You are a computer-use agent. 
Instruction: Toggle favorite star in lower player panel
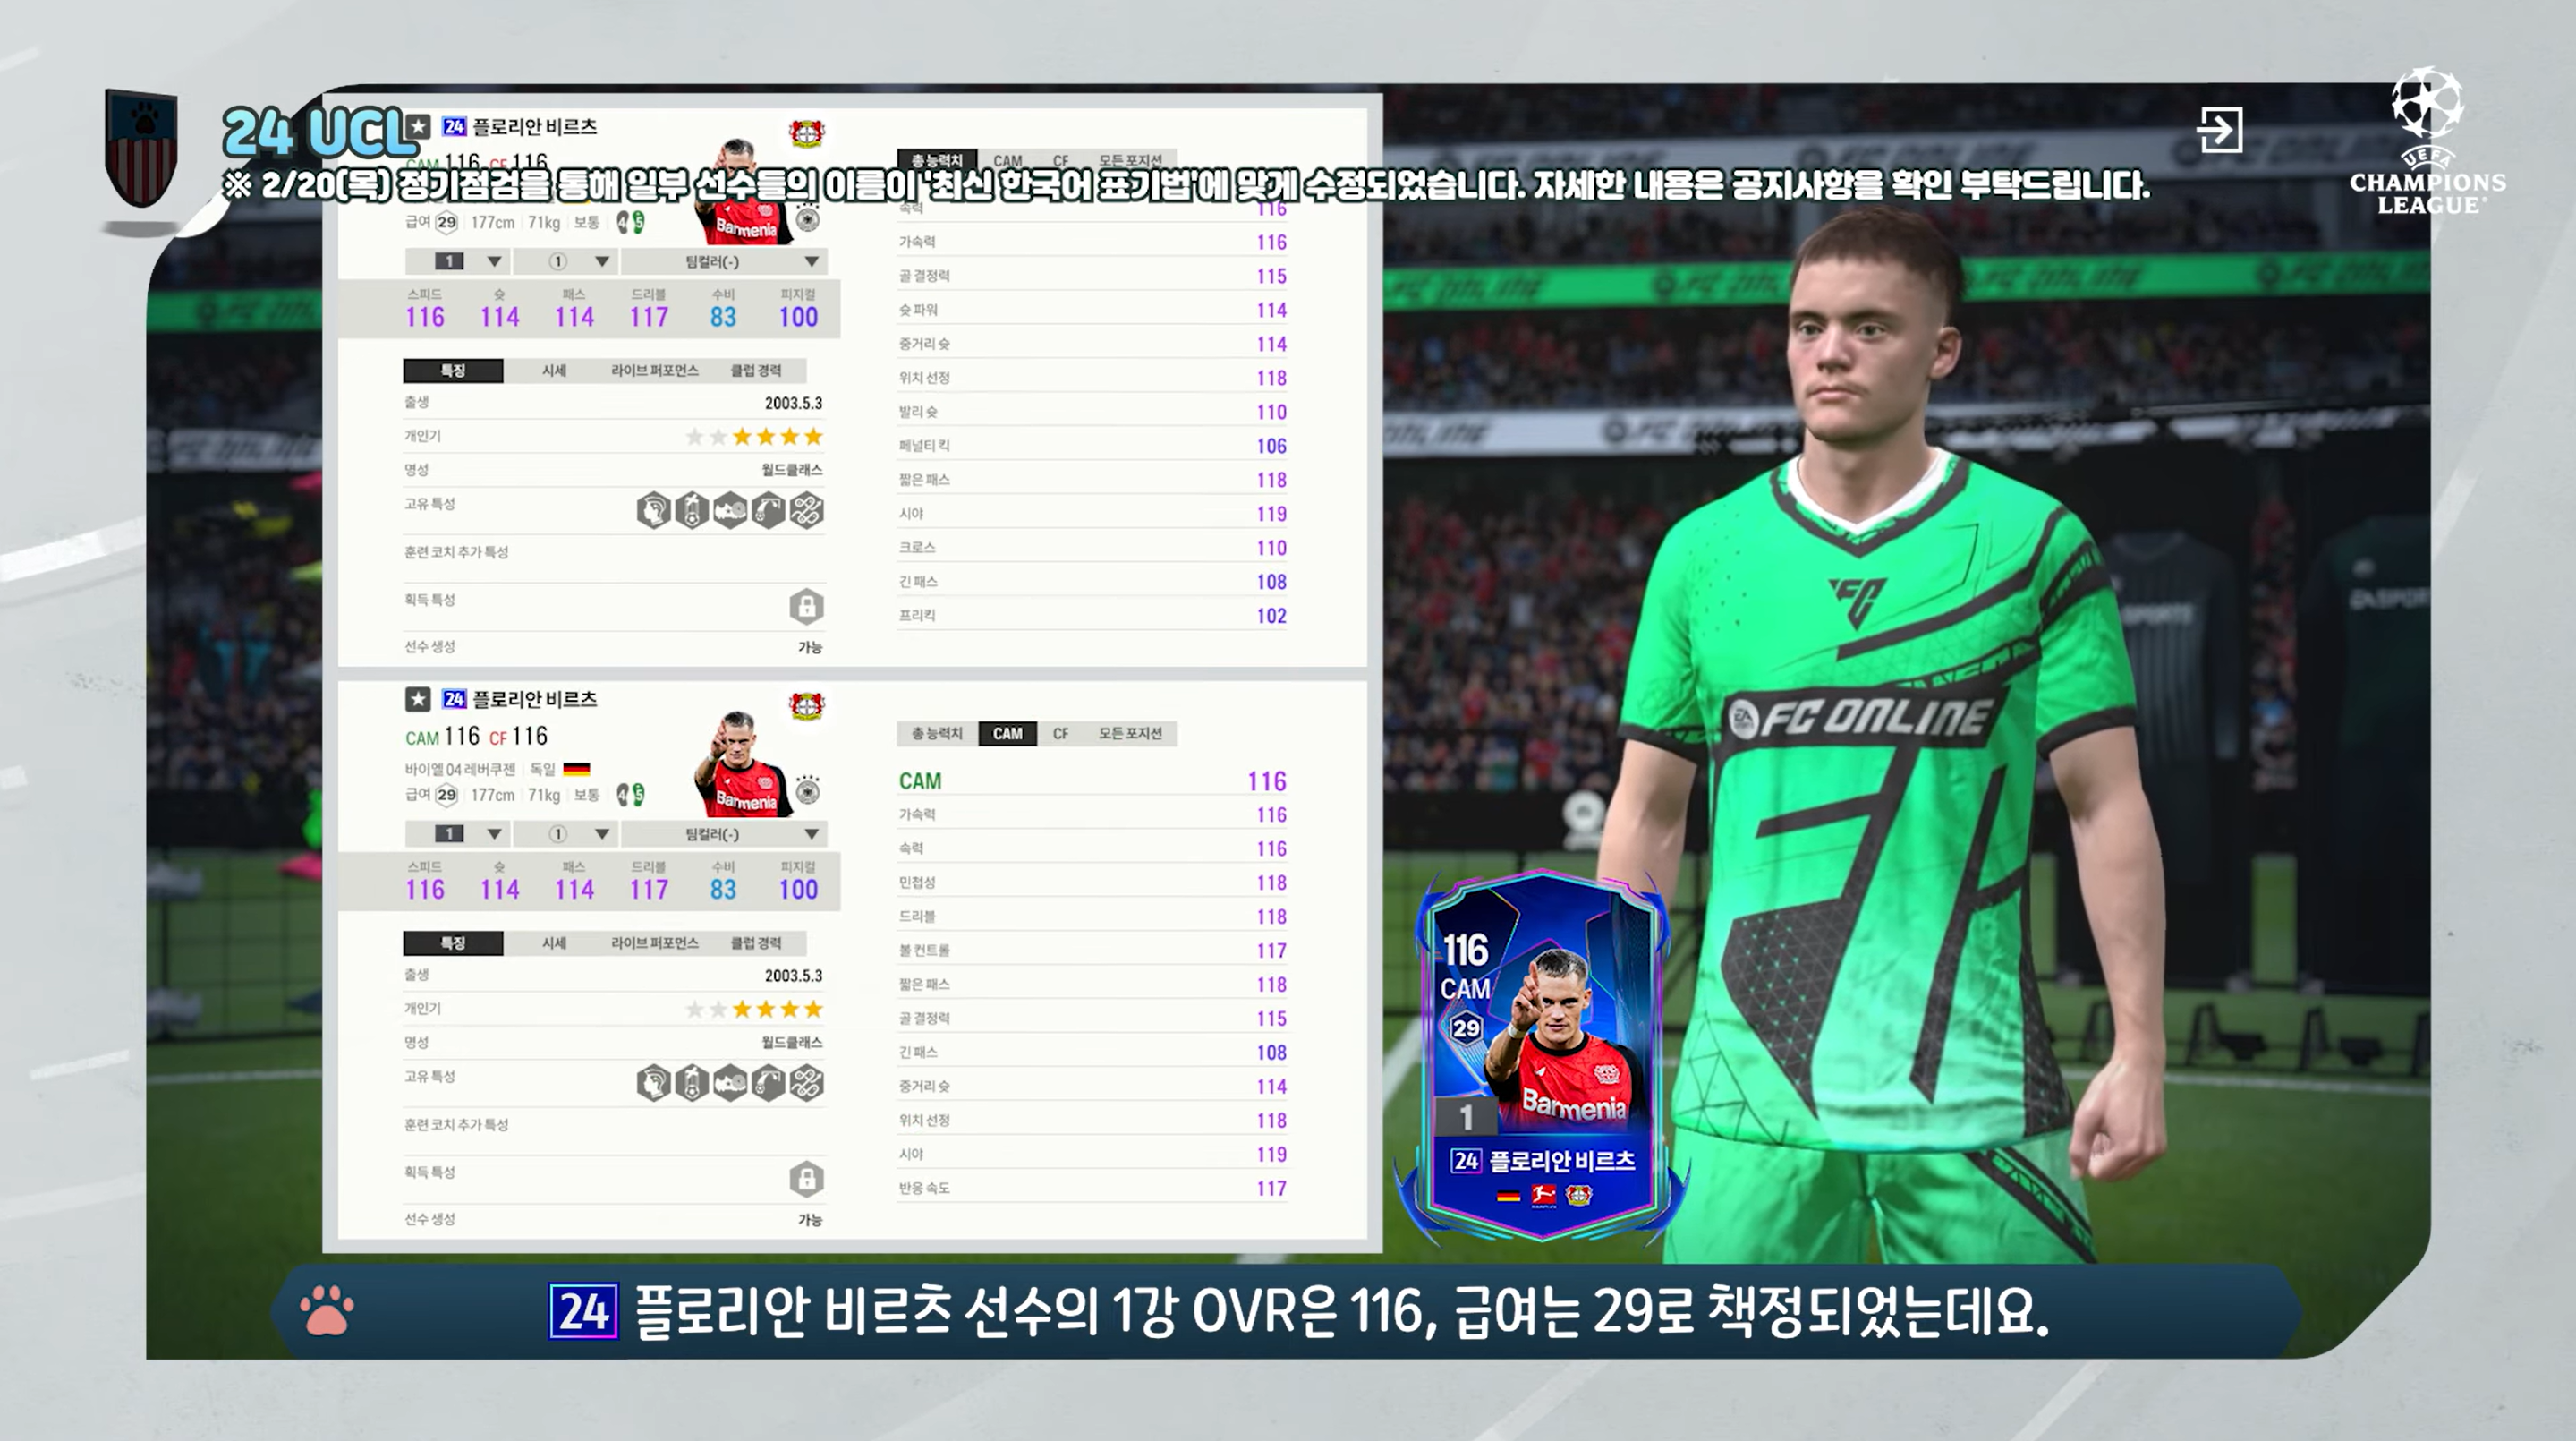pos(418,699)
